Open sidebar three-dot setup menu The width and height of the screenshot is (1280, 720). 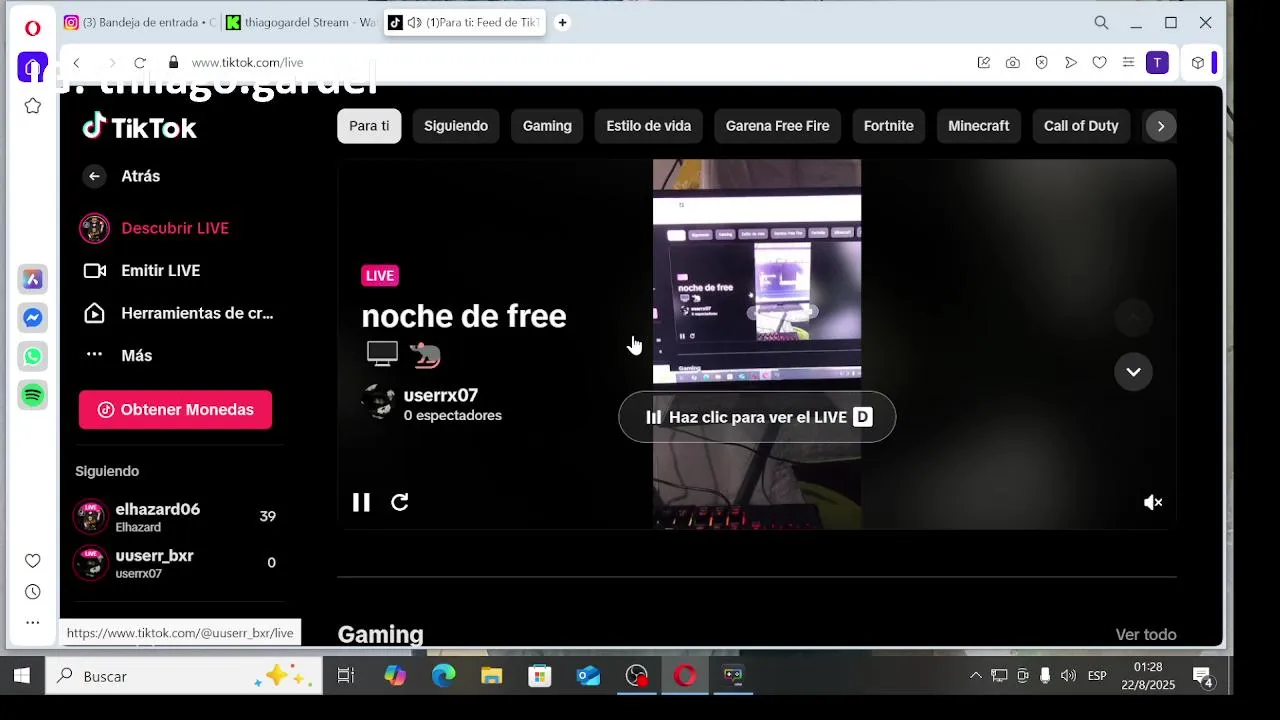coord(33,622)
